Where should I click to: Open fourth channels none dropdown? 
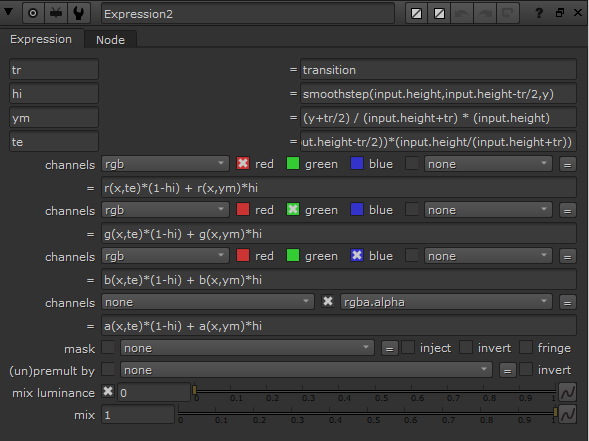tap(208, 302)
